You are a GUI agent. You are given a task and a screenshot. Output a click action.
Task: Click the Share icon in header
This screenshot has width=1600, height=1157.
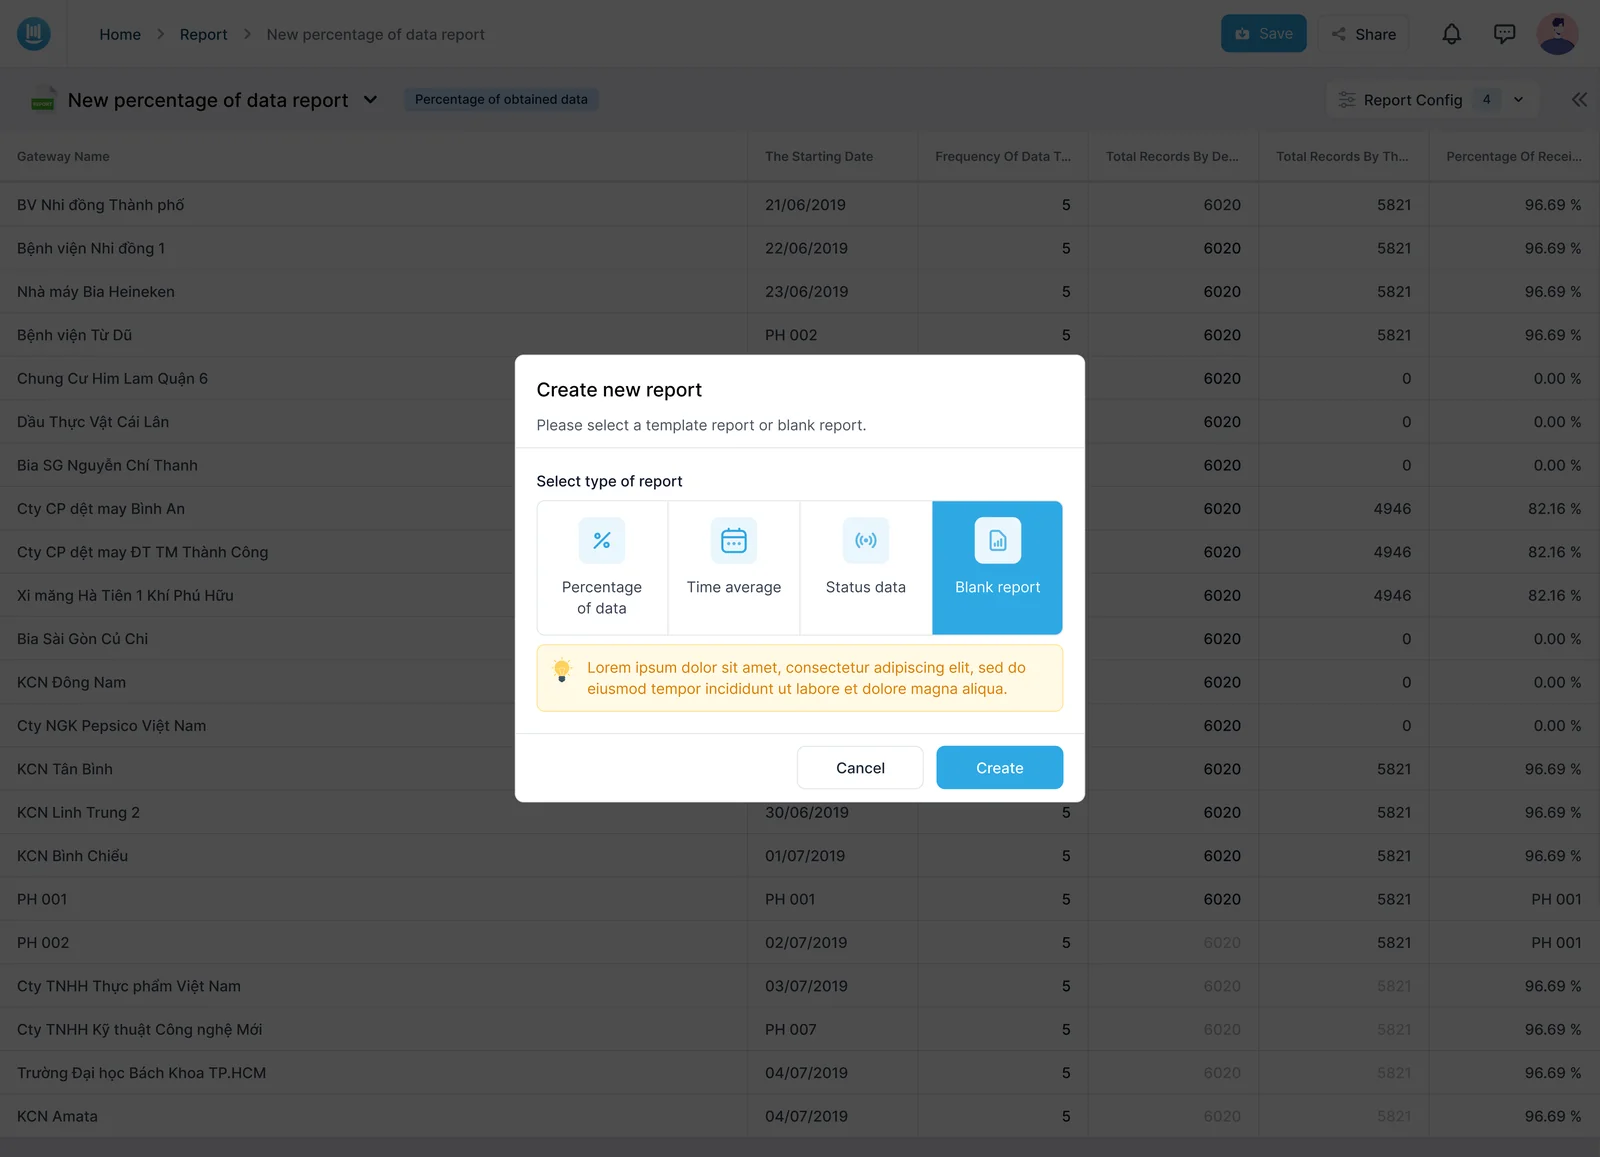pyautogui.click(x=1339, y=34)
